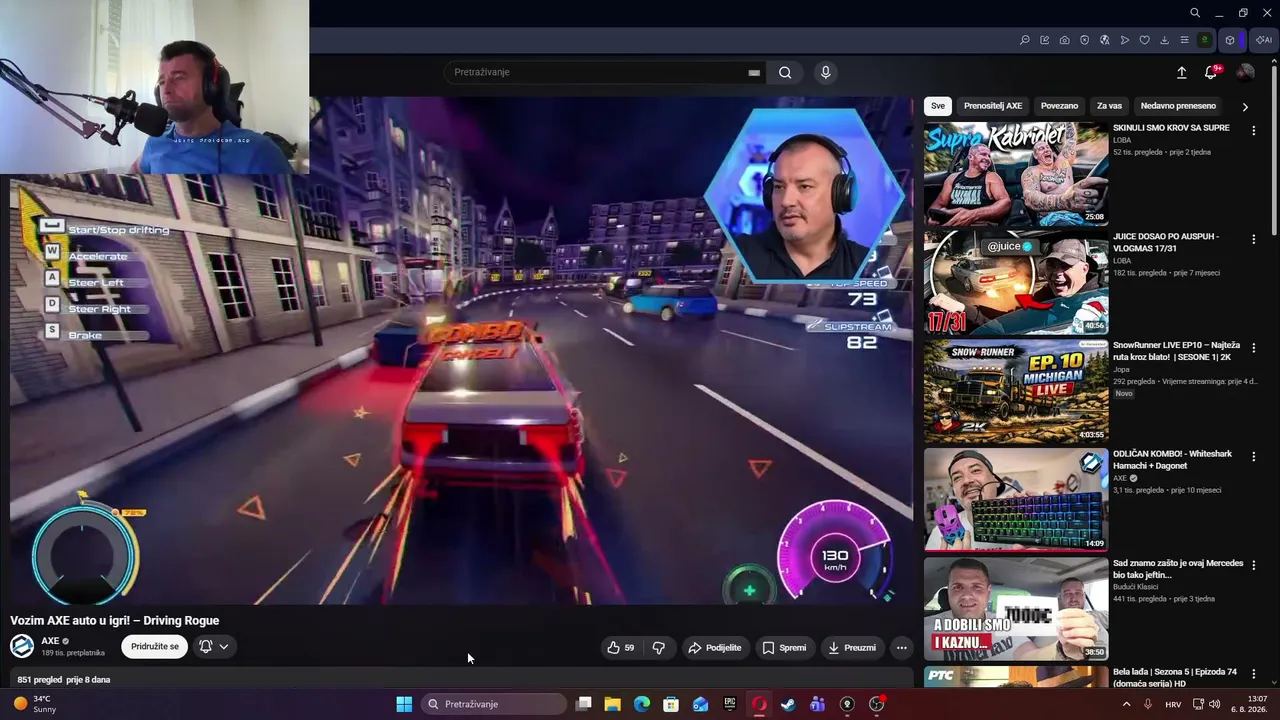Select the Nedavno preneseno filter chip
Screen dimensions: 1280x720
click(x=1178, y=106)
